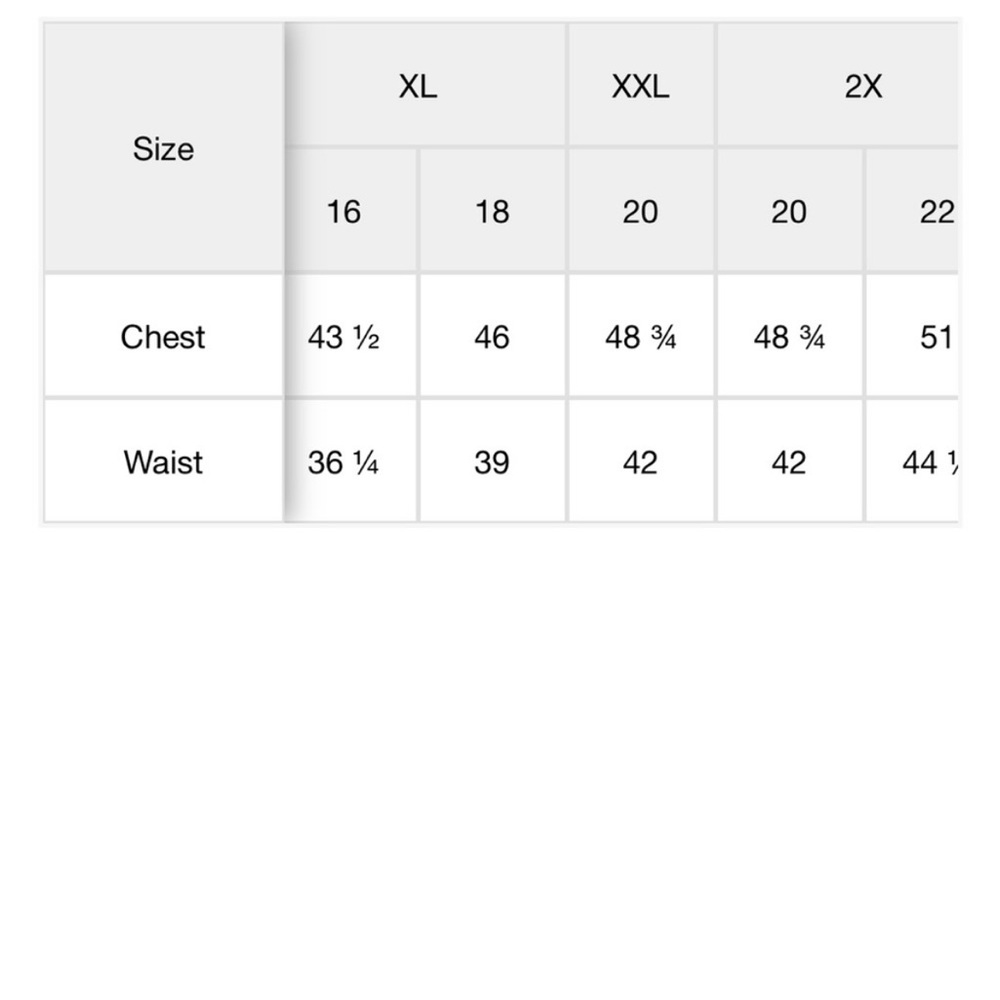Click chest 48 ¾ in XXL column

[640, 337]
